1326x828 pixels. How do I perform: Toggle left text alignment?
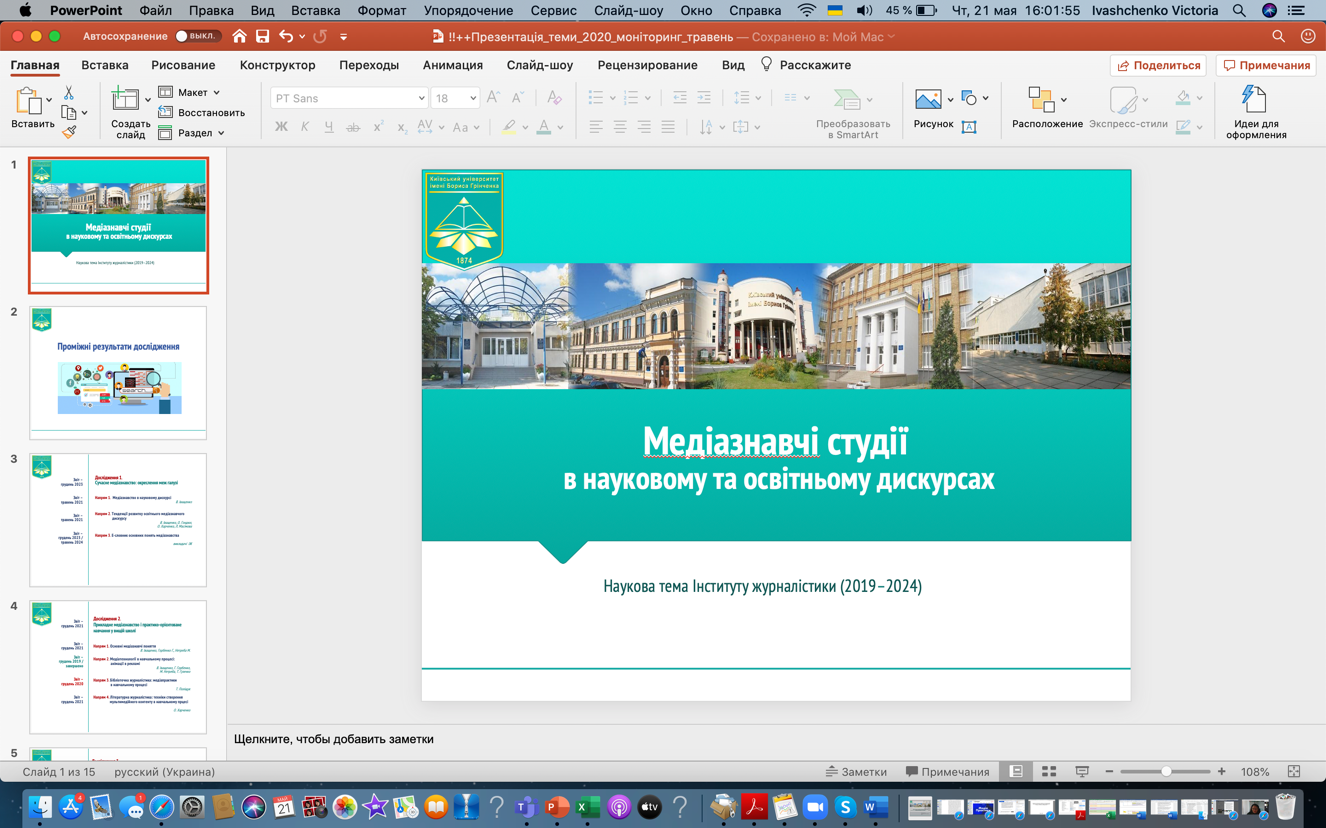pyautogui.click(x=596, y=128)
